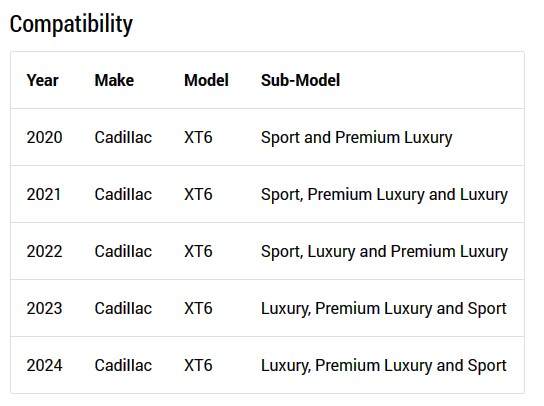Image resolution: width=544 pixels, height=406 pixels.
Task: Click the 2020 year cell
Action: [44, 137]
